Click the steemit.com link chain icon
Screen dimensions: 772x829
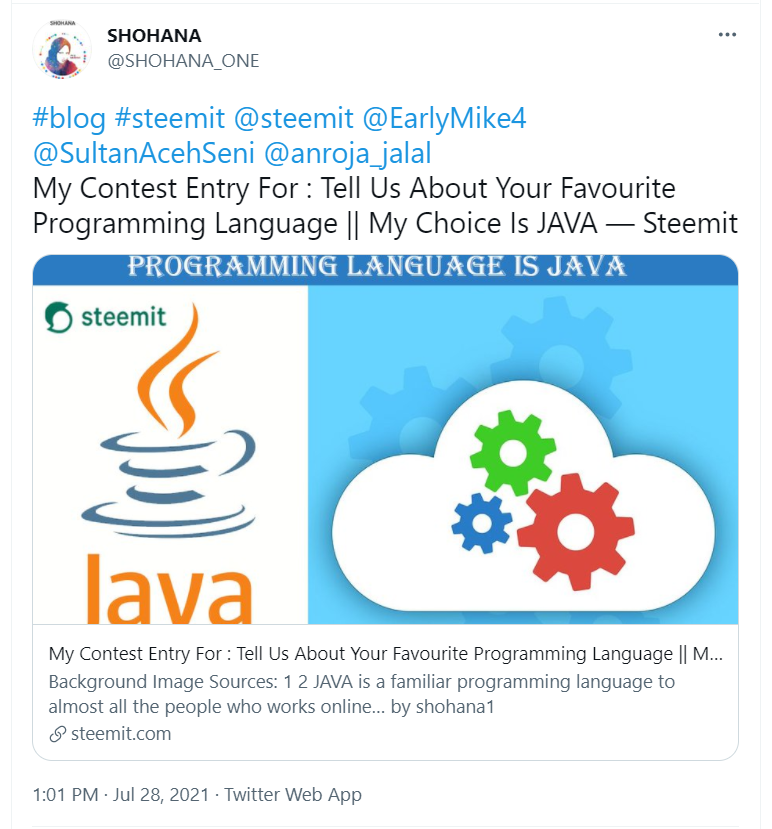pos(57,734)
